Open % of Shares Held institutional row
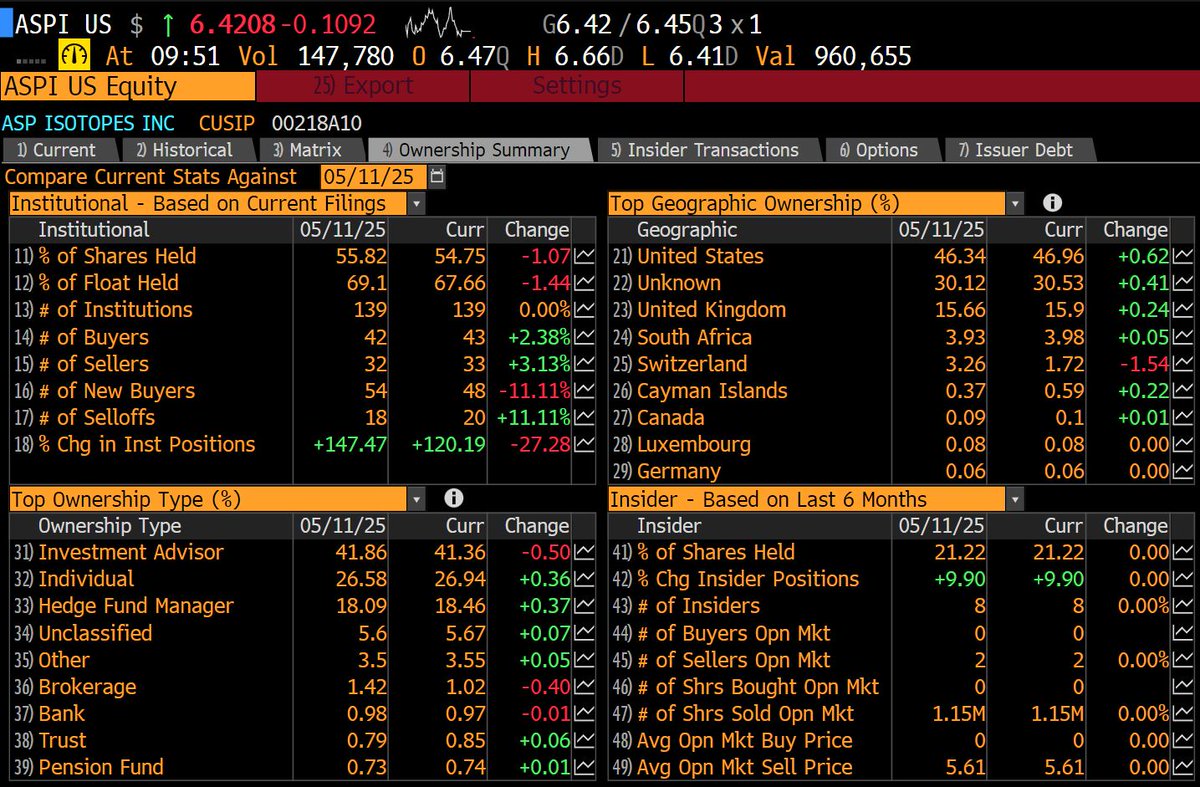Screen dimensions: 1200x787 302,256
